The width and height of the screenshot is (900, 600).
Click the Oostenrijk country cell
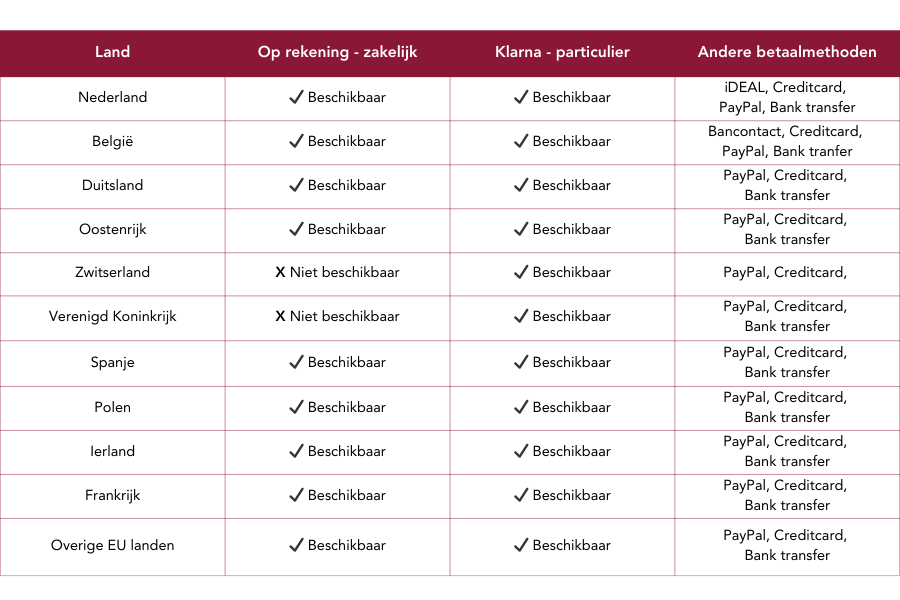pos(112,229)
